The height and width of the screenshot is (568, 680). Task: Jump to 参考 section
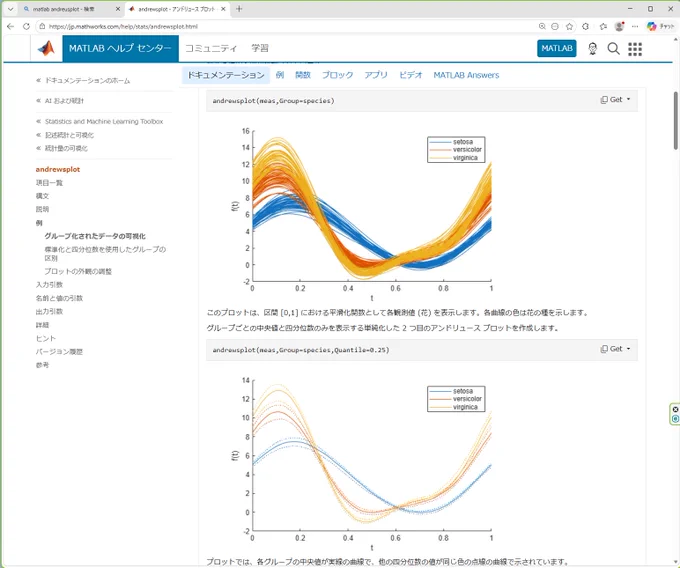click(x=42, y=365)
